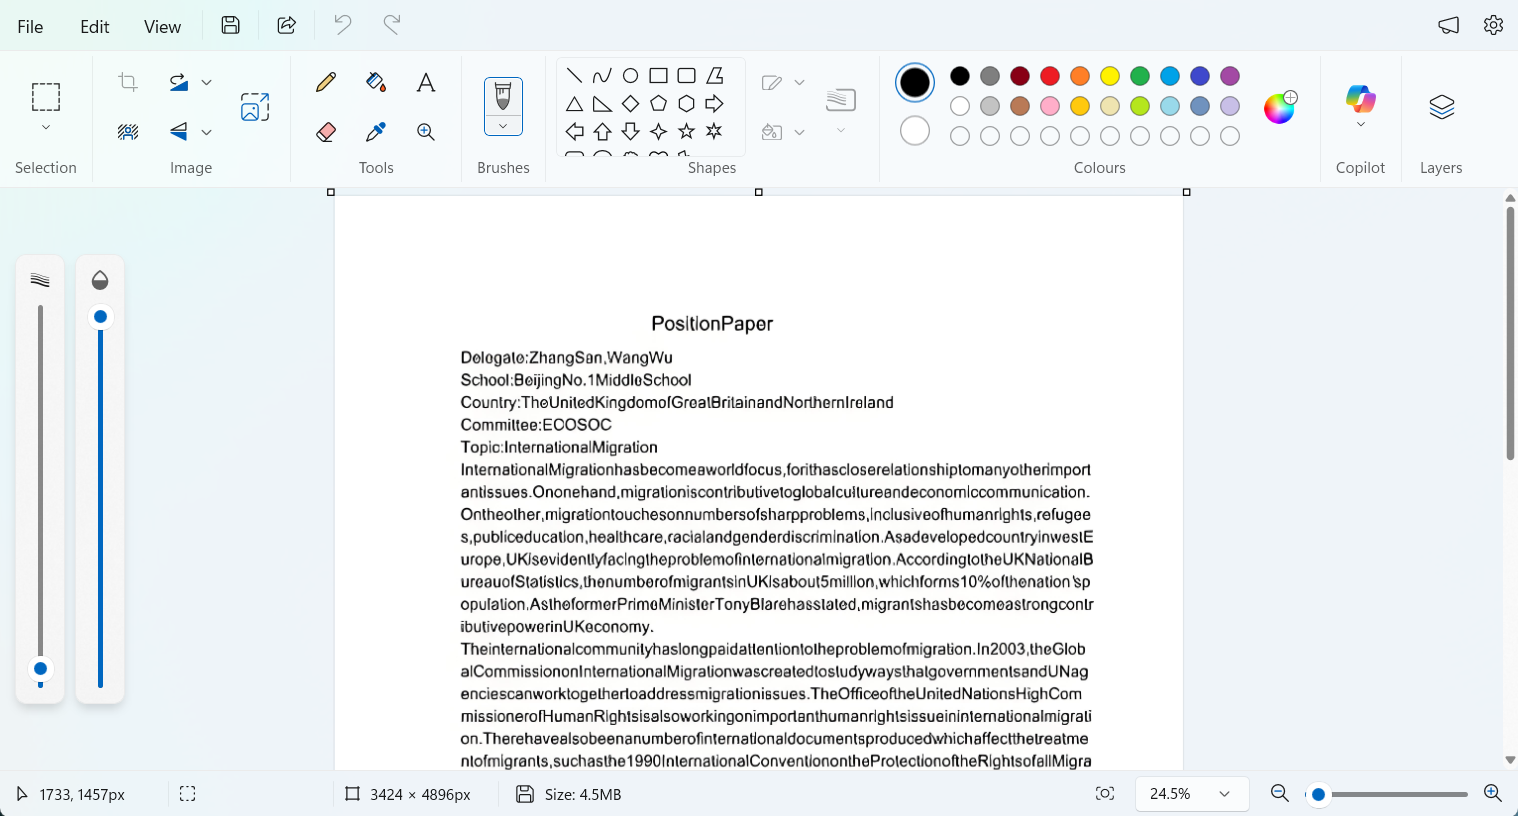This screenshot has width=1518, height=816.
Task: Open the Edit colours wheel
Action: (x=1280, y=107)
